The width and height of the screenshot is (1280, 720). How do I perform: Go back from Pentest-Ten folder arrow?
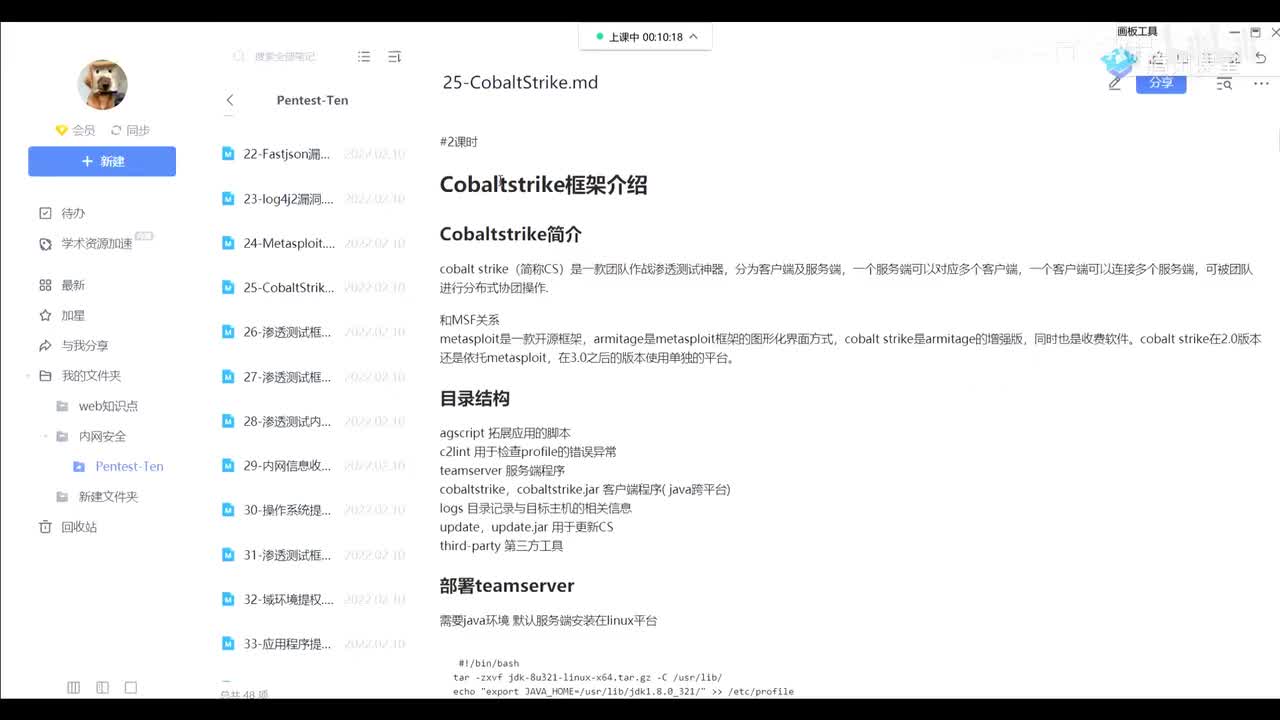pos(230,100)
